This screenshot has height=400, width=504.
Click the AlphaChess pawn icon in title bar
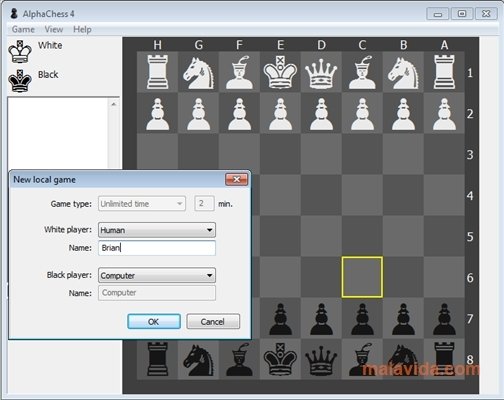[x=14, y=14]
